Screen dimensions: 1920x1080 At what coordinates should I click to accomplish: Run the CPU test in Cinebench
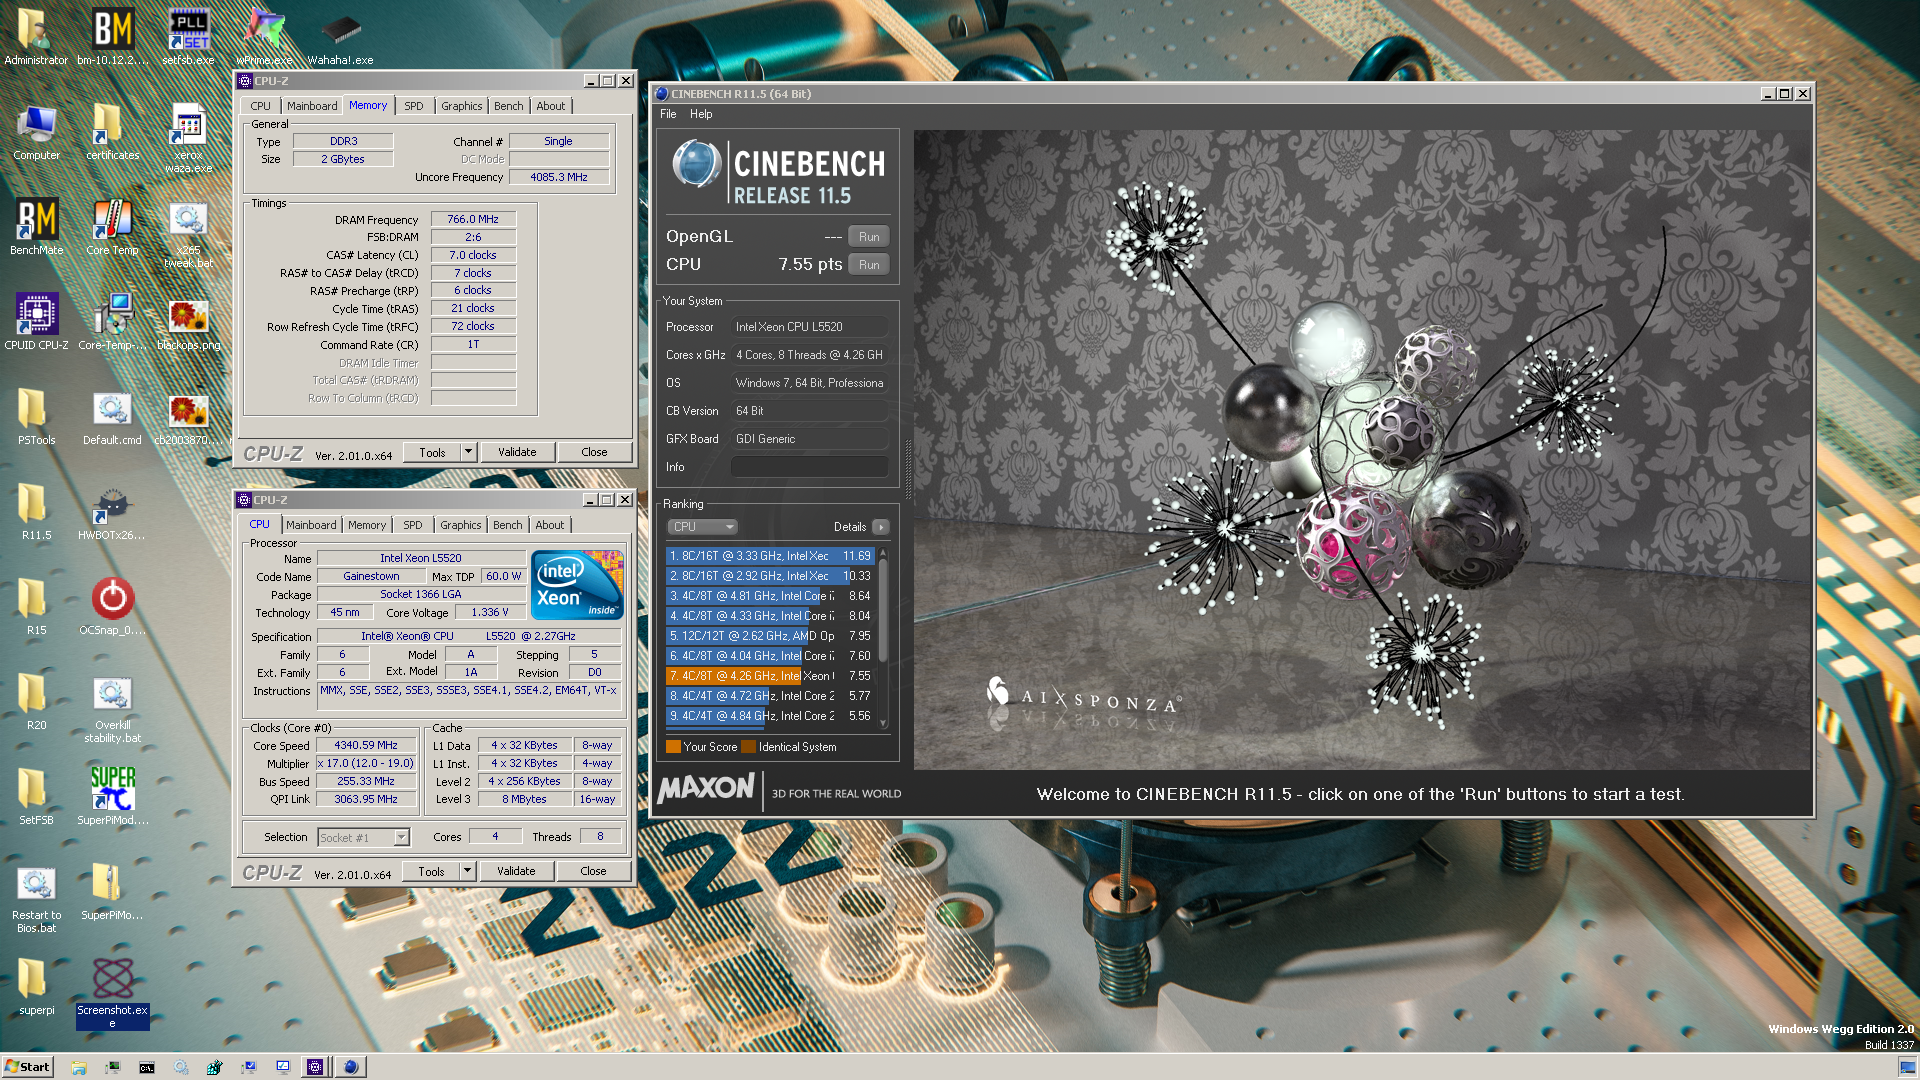[x=869, y=265]
